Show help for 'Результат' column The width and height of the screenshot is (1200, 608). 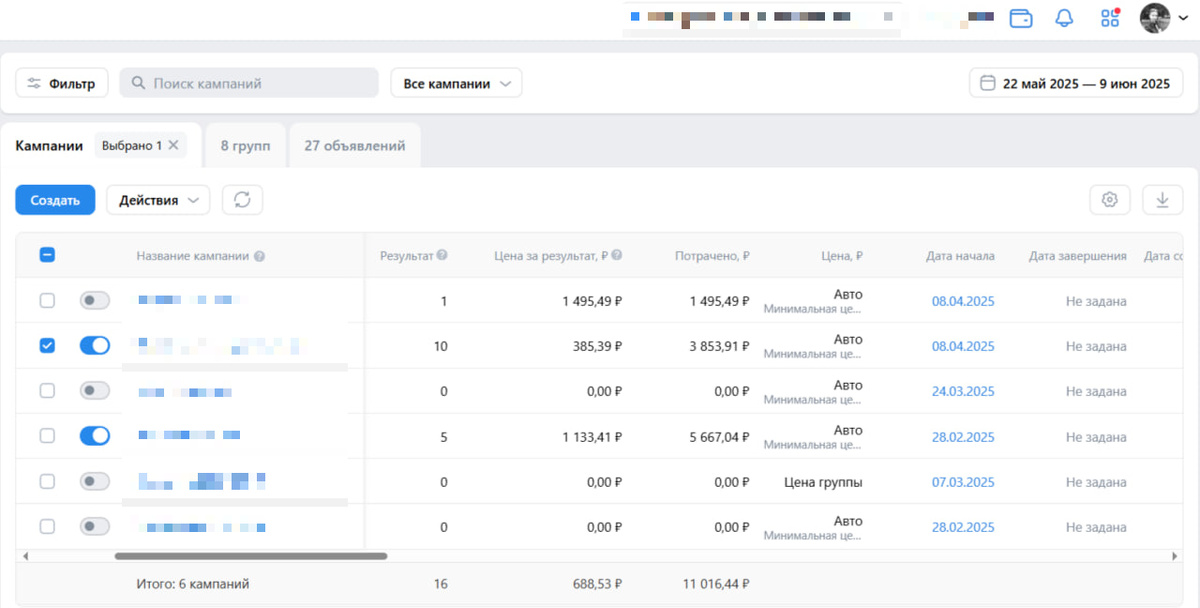pos(442,255)
